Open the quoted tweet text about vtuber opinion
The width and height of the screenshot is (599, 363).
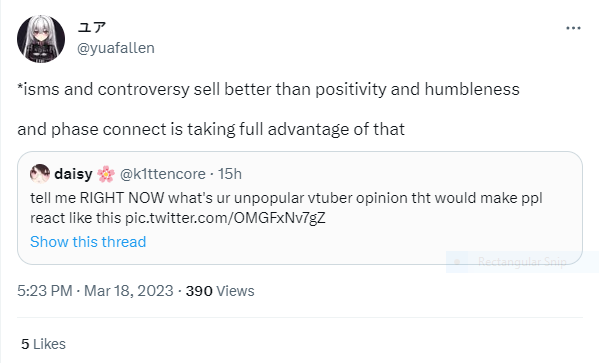pyautogui.click(x=286, y=208)
